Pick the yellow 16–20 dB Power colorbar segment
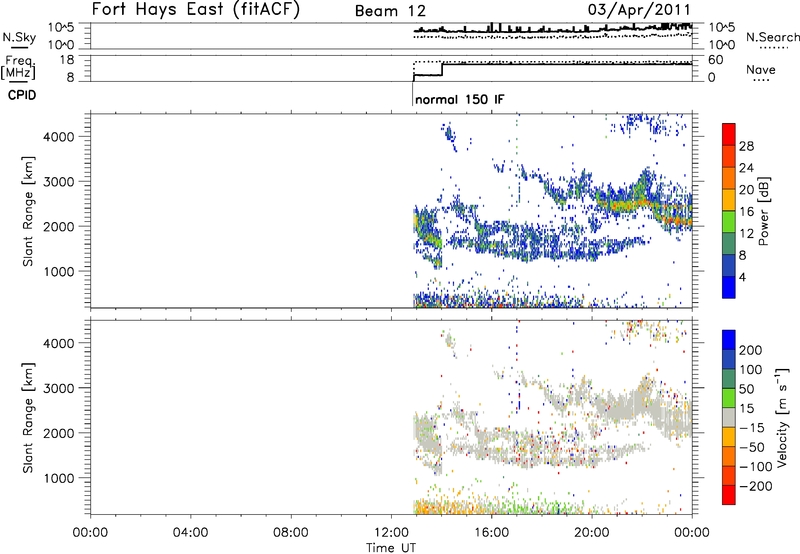This screenshot has width=800, height=554. coord(729,199)
